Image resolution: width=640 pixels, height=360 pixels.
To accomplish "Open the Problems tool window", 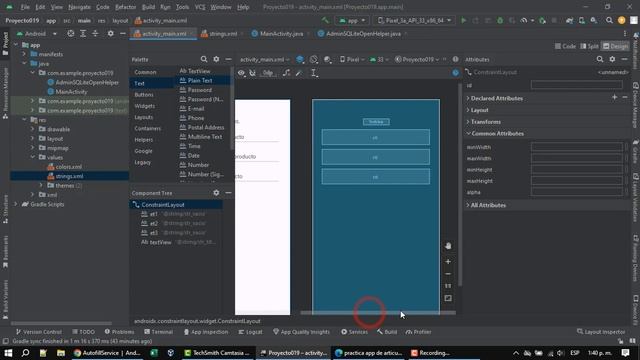I will [119, 332].
